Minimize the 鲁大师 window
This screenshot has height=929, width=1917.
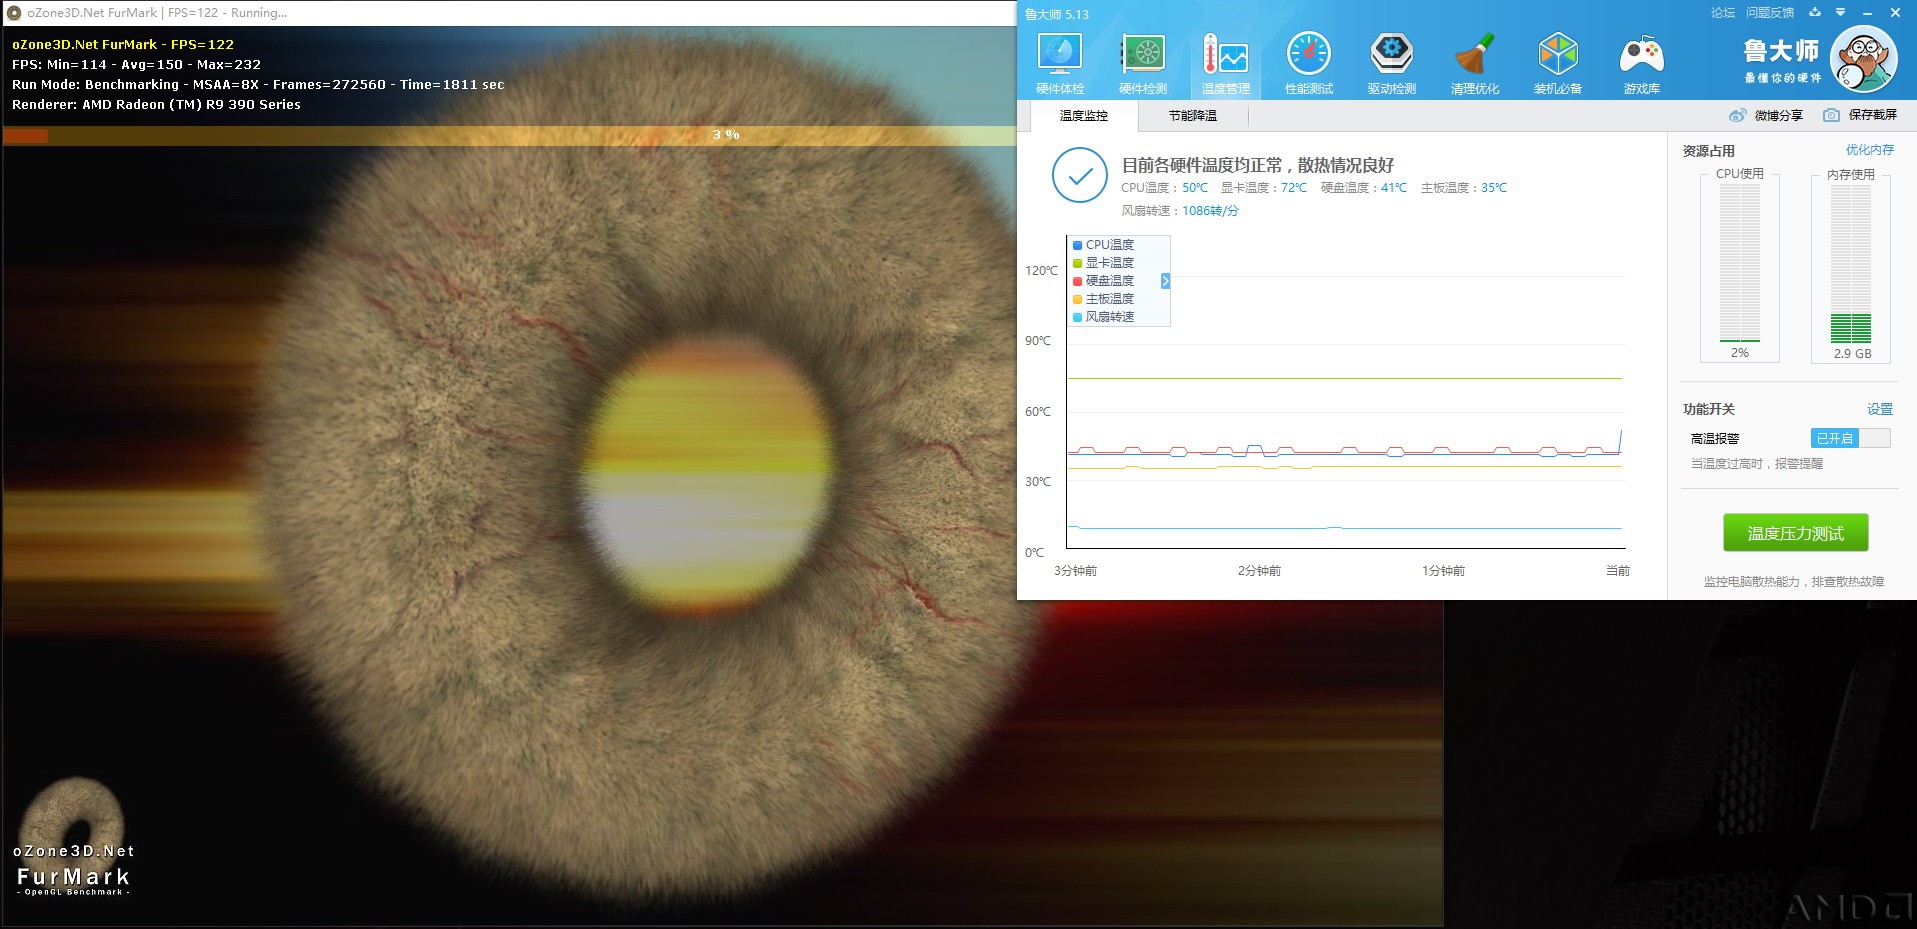click(1867, 13)
